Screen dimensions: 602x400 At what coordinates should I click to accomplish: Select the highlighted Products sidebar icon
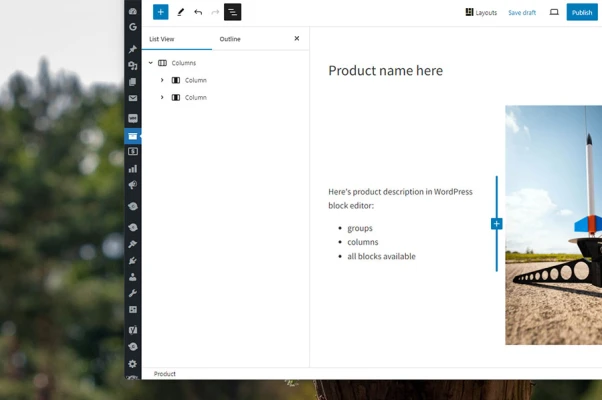coord(133,136)
